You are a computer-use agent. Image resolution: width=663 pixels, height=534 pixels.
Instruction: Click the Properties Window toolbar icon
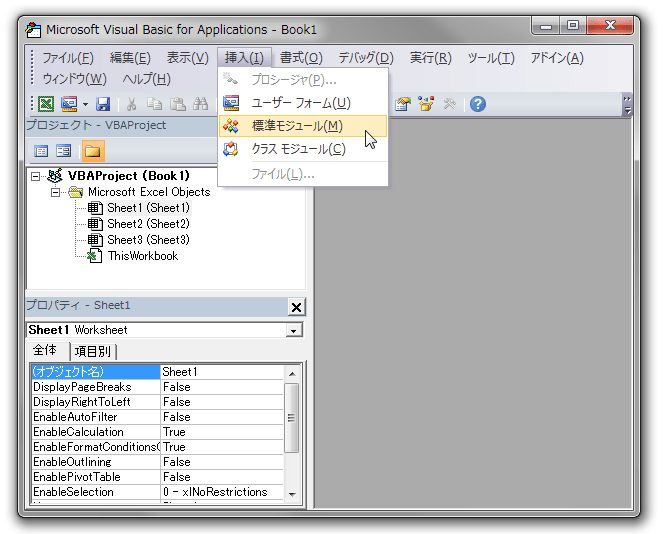coord(403,104)
